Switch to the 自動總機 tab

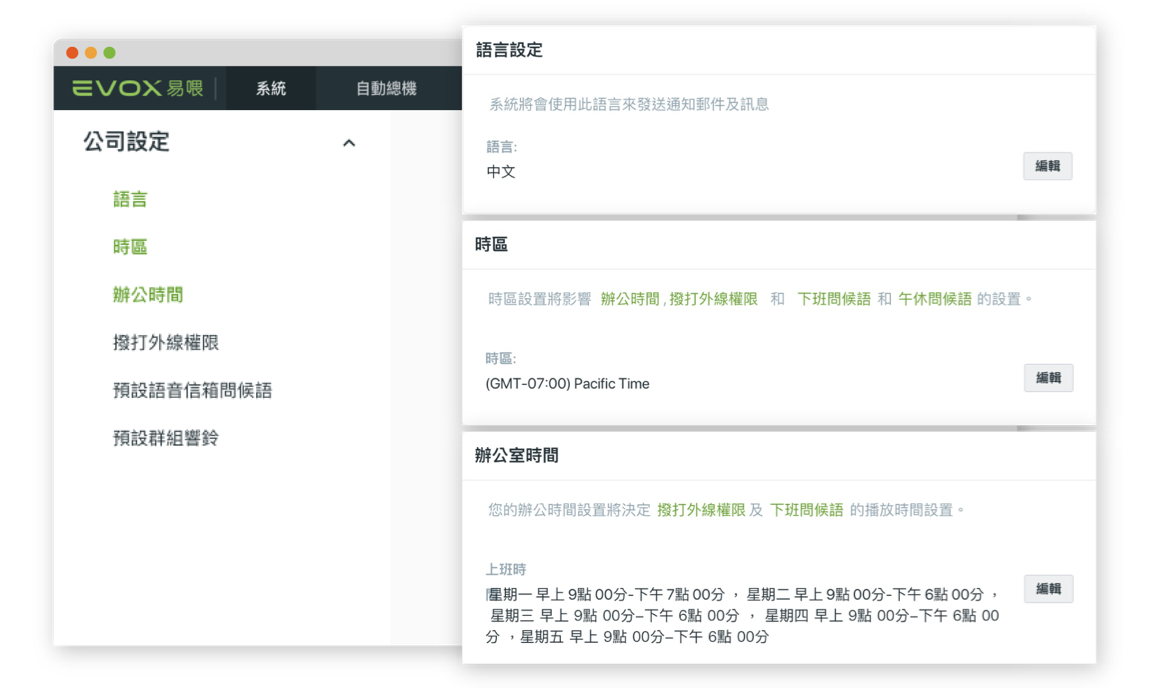pos(386,88)
